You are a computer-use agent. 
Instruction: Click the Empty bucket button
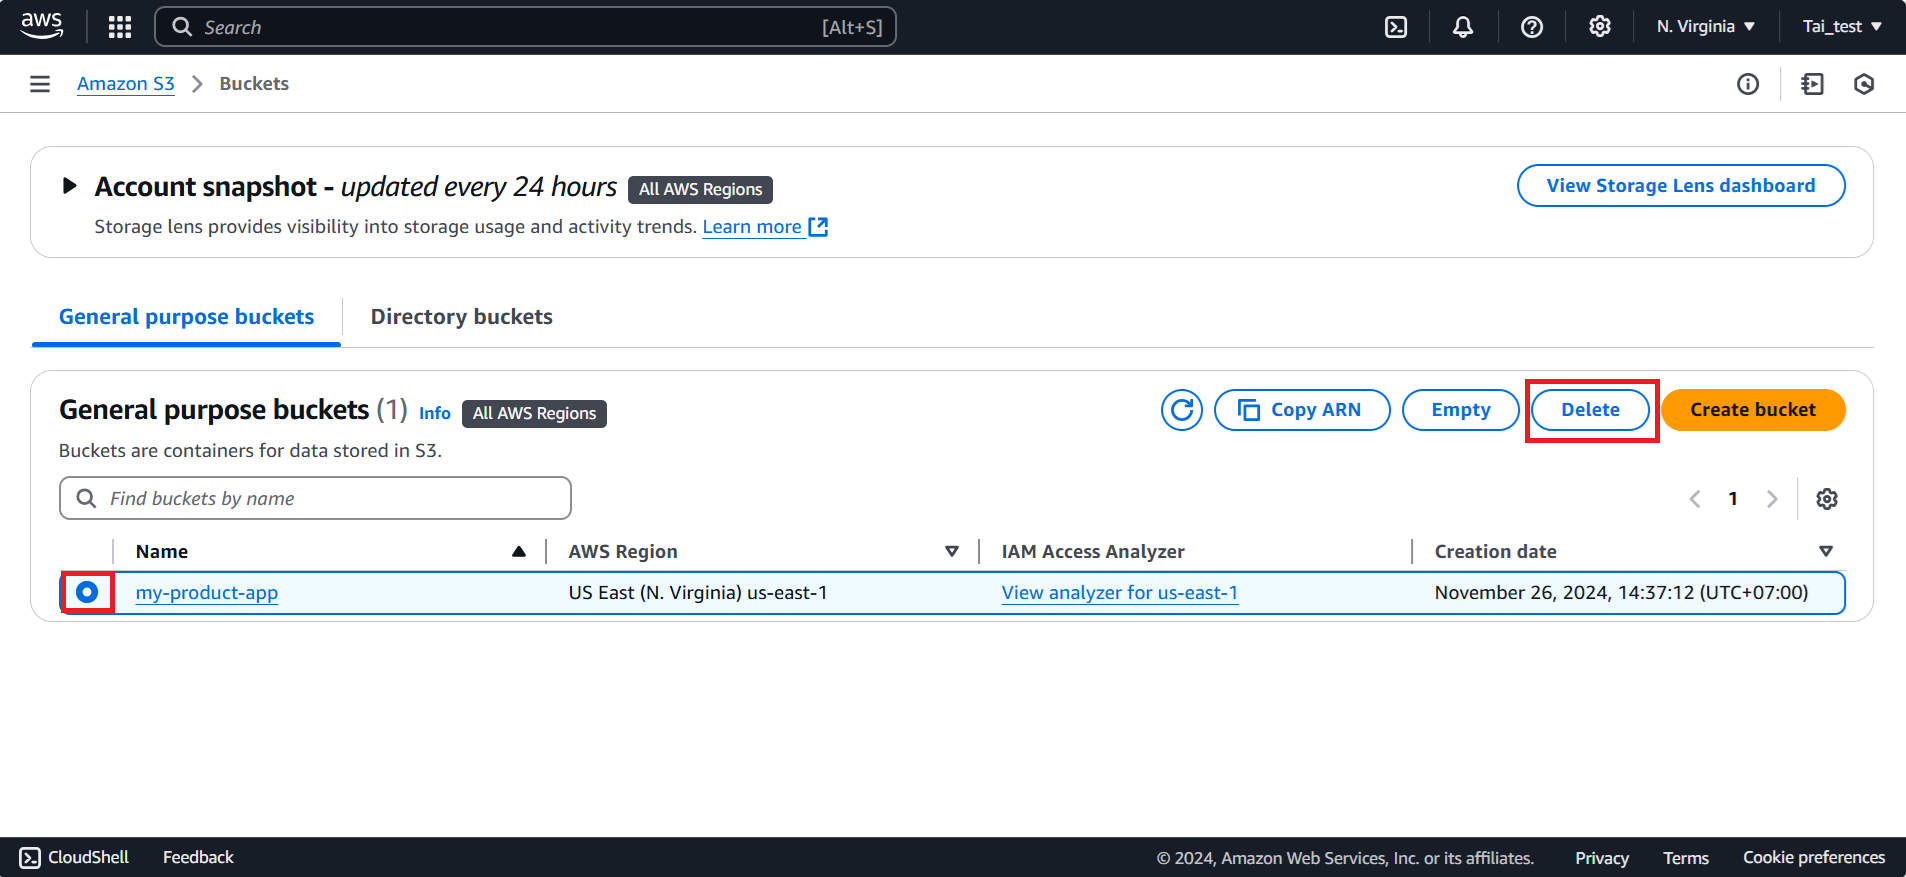pyautogui.click(x=1461, y=410)
